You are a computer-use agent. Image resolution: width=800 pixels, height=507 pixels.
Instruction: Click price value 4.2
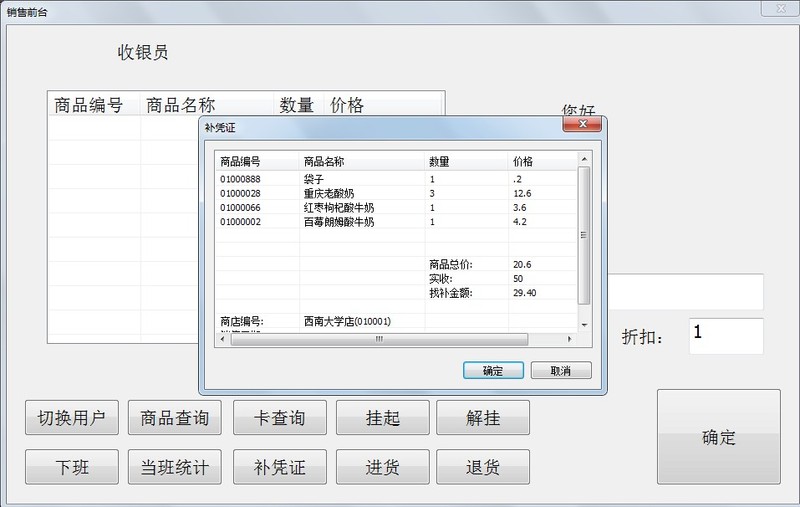coord(519,222)
